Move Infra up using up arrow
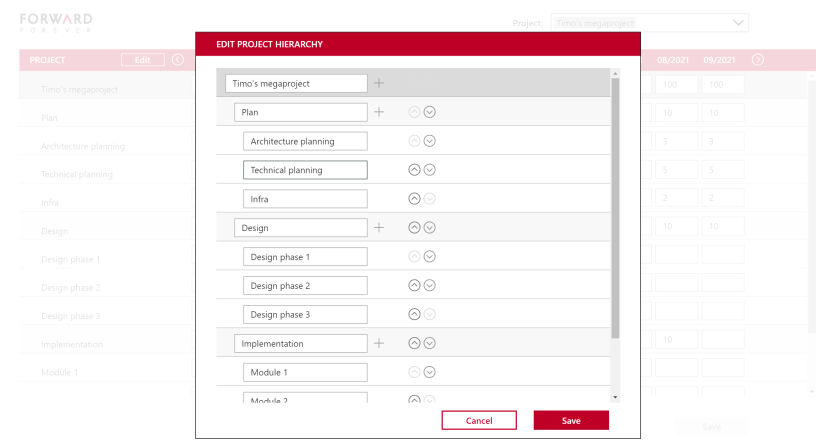The width and height of the screenshot is (816, 447). [415, 199]
